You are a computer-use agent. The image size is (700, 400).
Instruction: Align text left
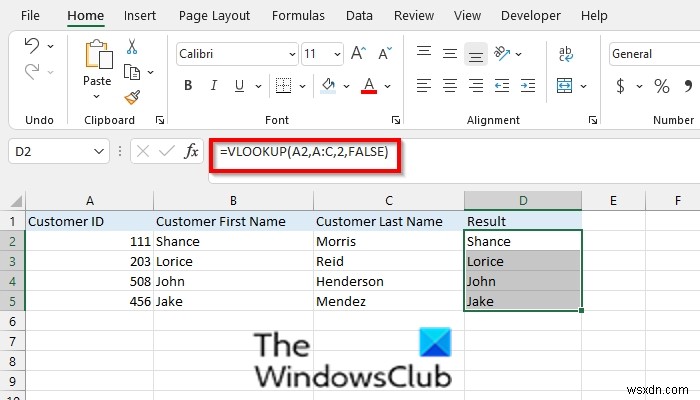click(424, 86)
